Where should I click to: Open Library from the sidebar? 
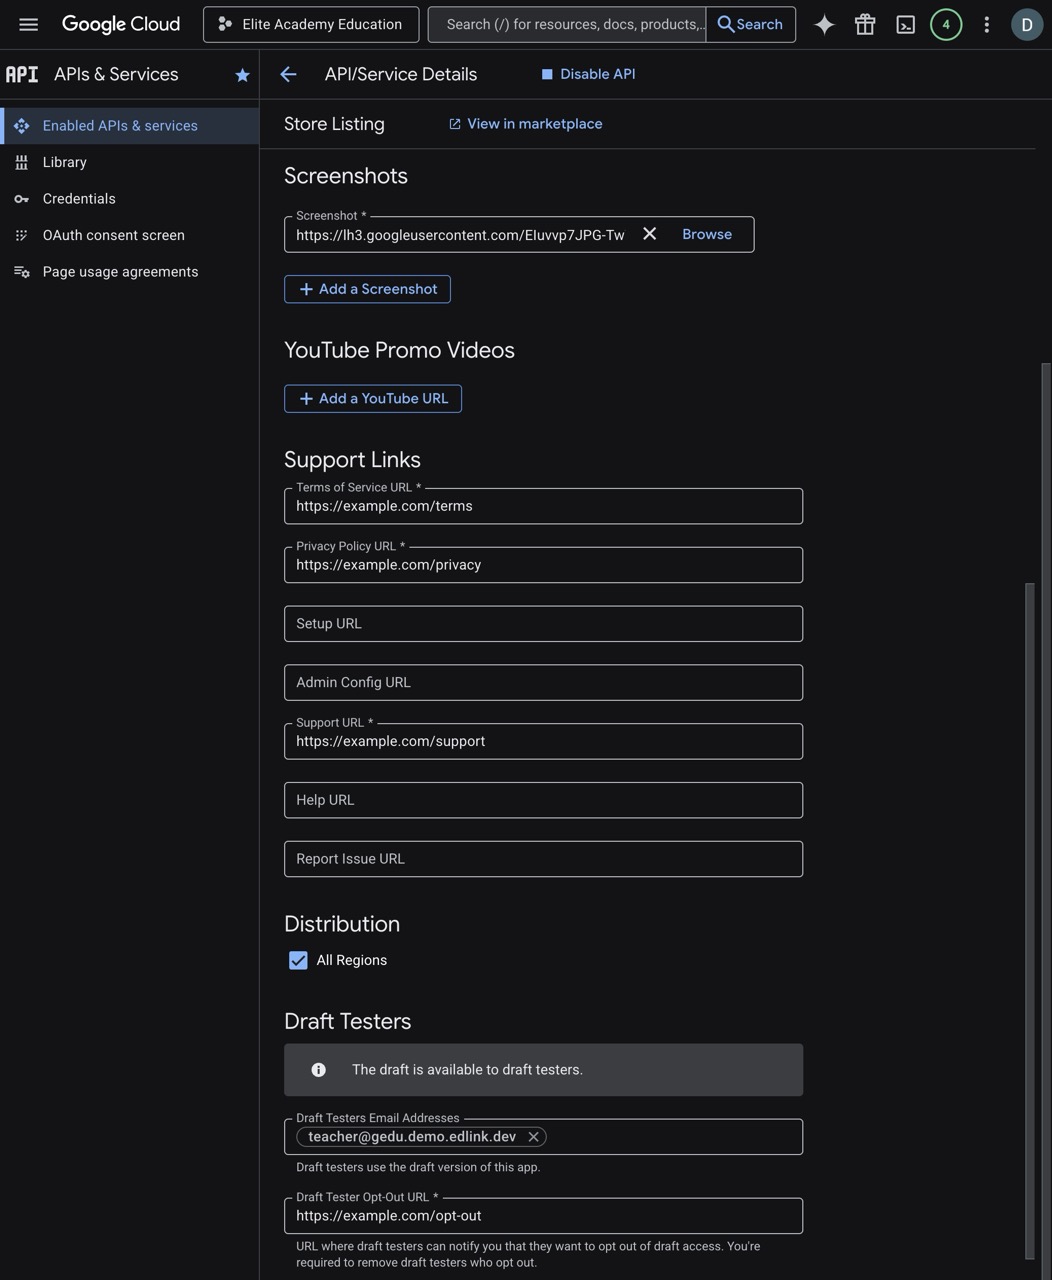point(65,162)
